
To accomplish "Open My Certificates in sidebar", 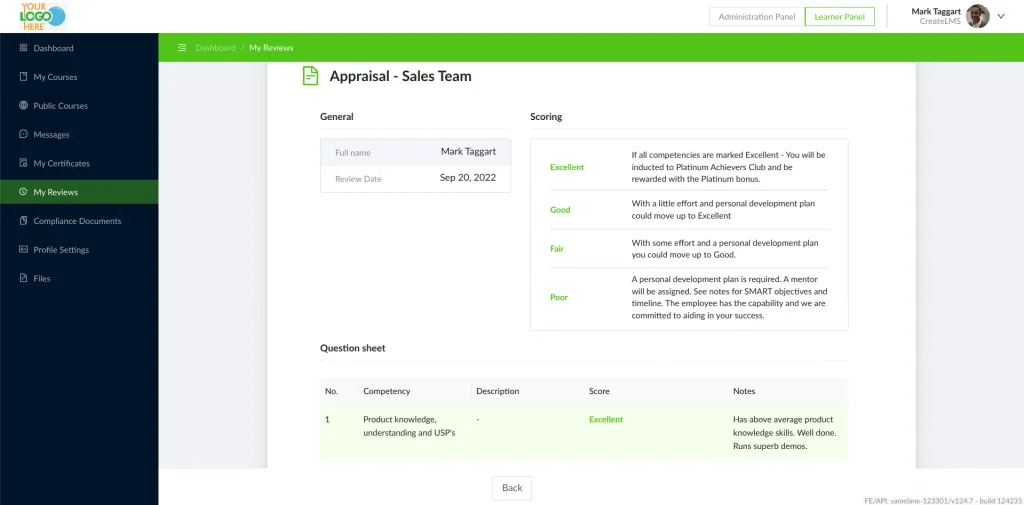I will 79,163.
